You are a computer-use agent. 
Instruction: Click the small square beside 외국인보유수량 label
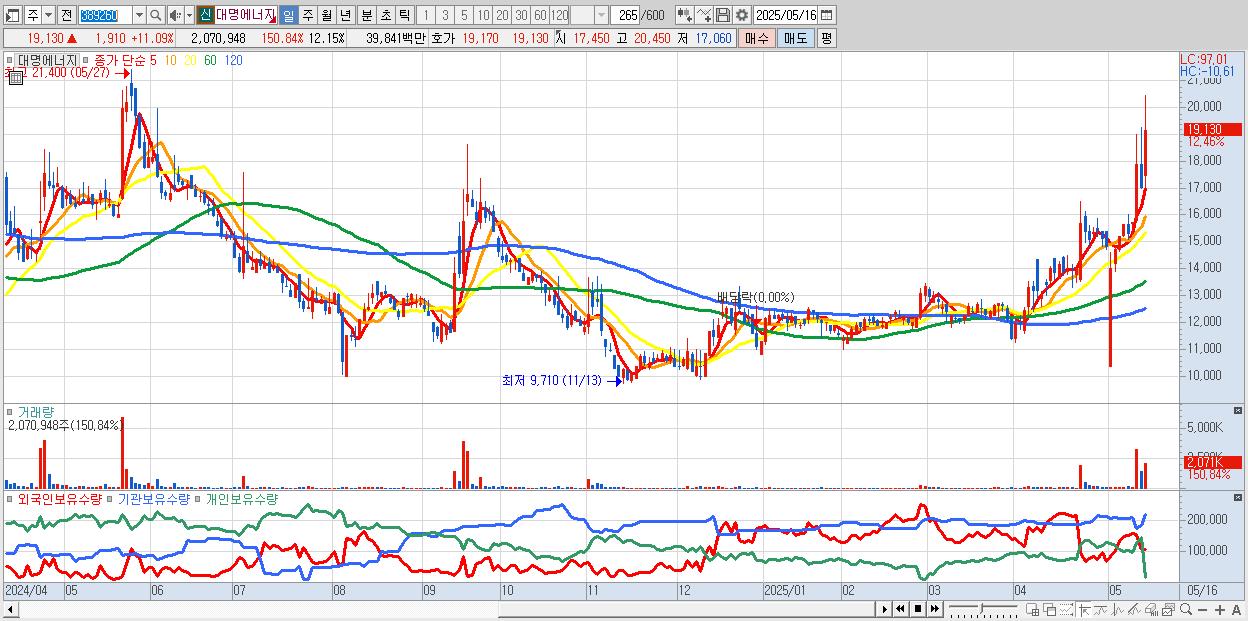9,498
